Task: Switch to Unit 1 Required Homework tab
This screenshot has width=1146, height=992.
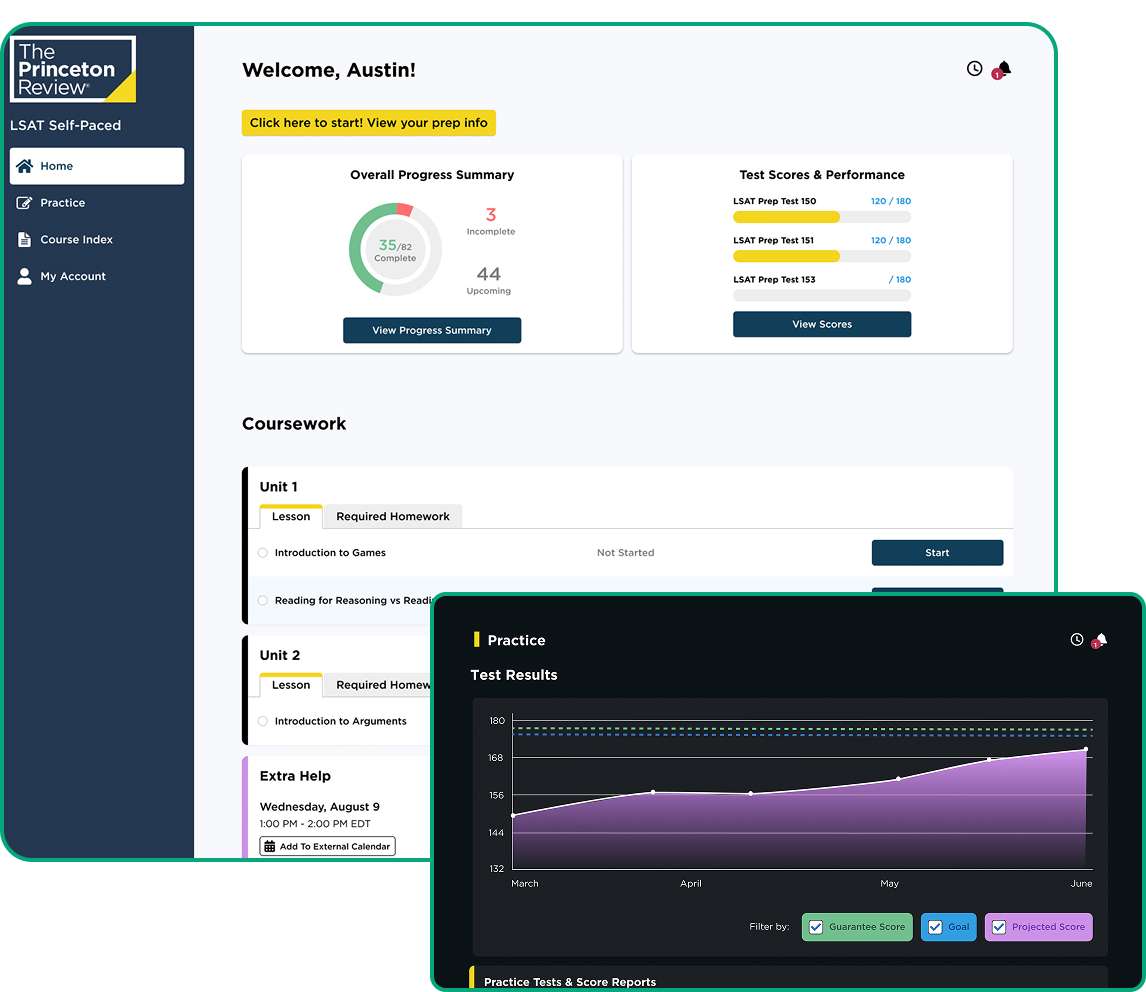Action: tap(392, 517)
